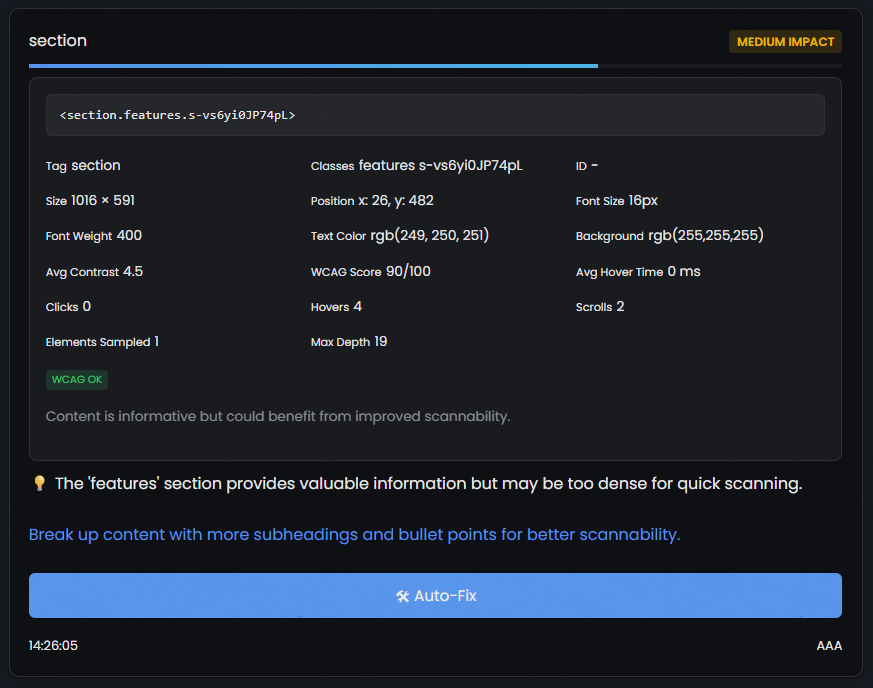Click the Size 1016 × 591 value

click(103, 201)
